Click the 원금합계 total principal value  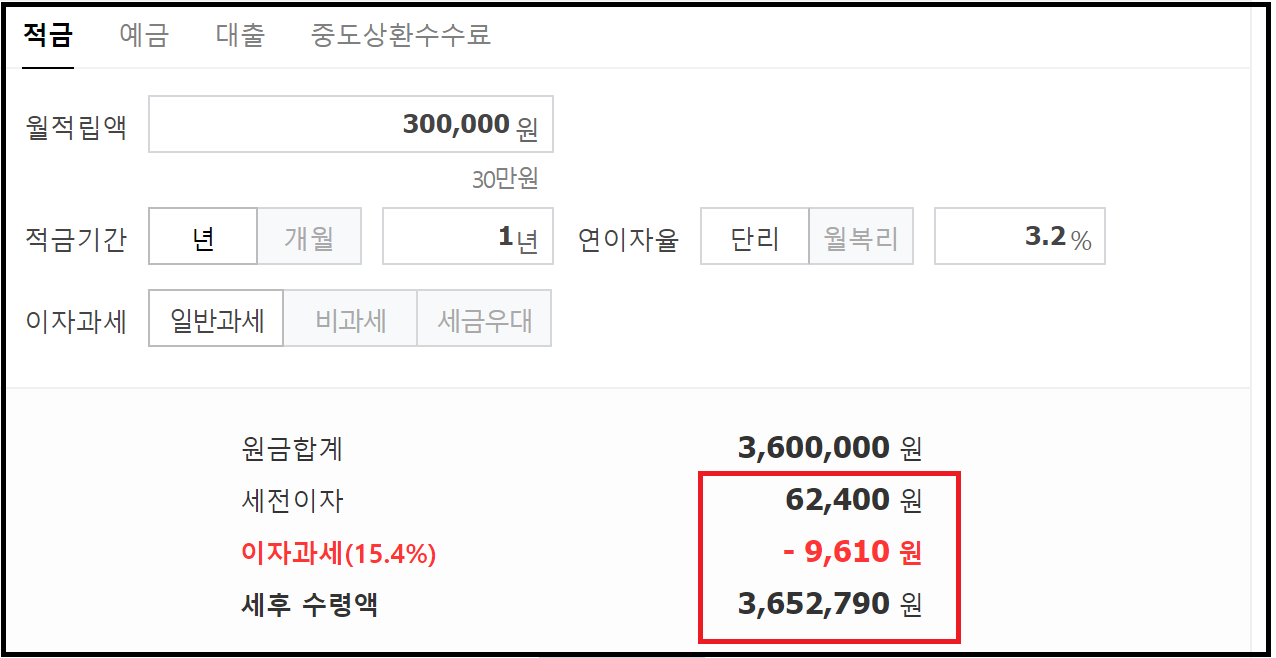830,447
